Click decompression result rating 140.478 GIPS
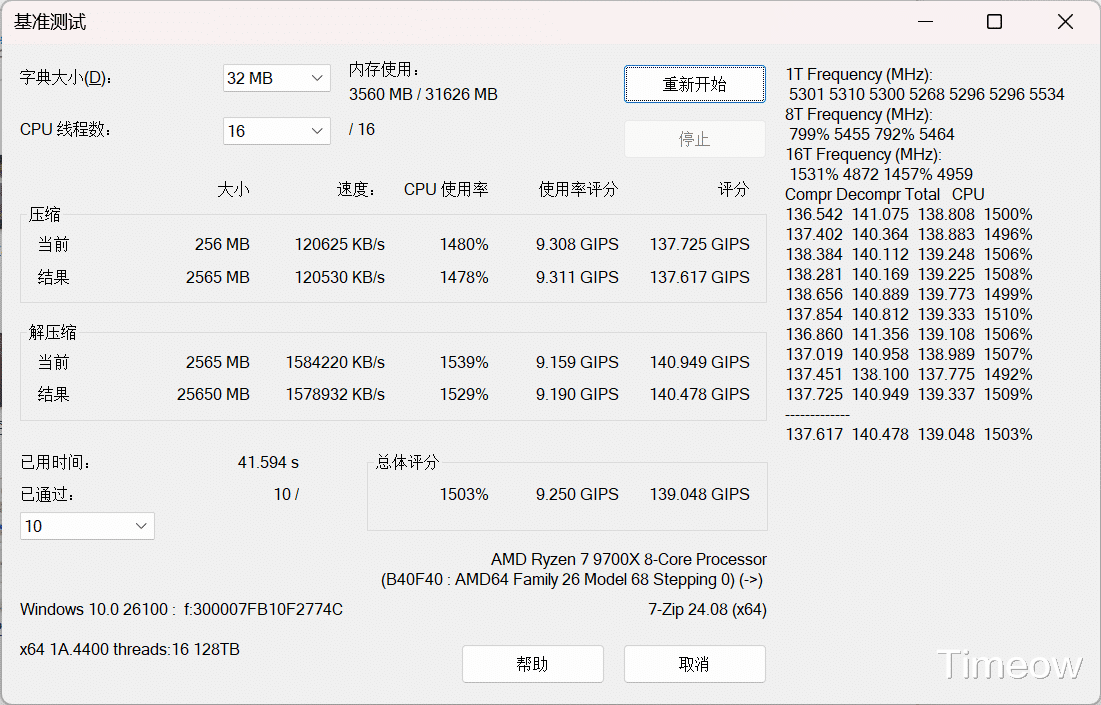This screenshot has width=1101, height=705. (699, 395)
